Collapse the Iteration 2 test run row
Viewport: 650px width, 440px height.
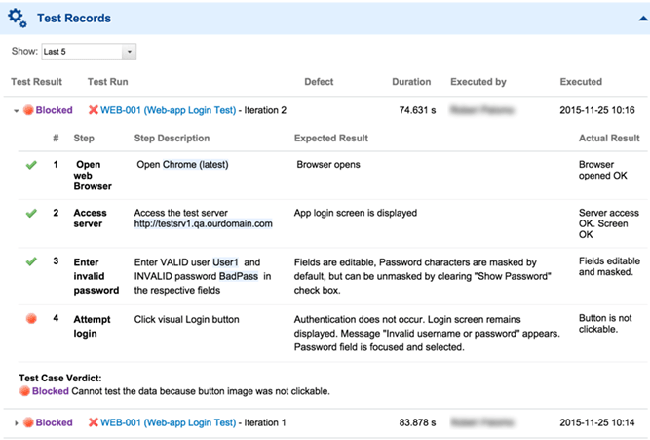coord(16,110)
